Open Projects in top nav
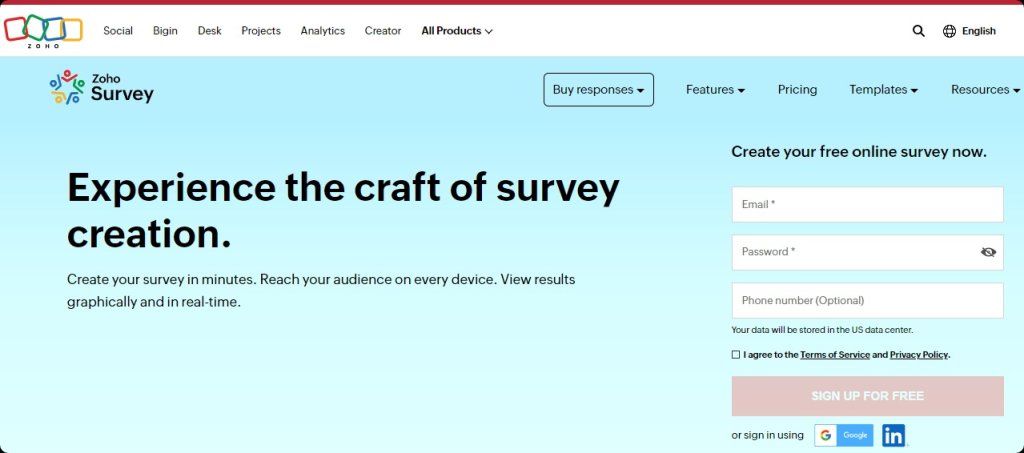1024x453 pixels. 261,31
